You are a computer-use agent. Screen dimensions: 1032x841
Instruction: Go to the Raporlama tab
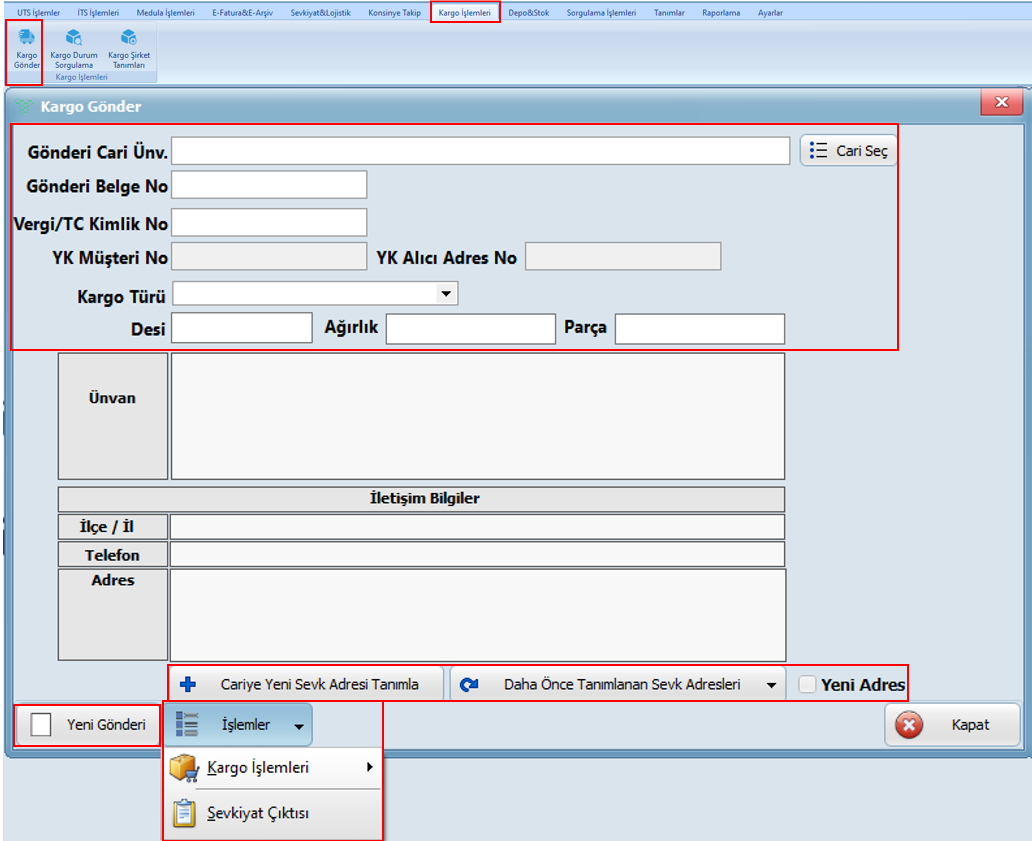[x=721, y=13]
